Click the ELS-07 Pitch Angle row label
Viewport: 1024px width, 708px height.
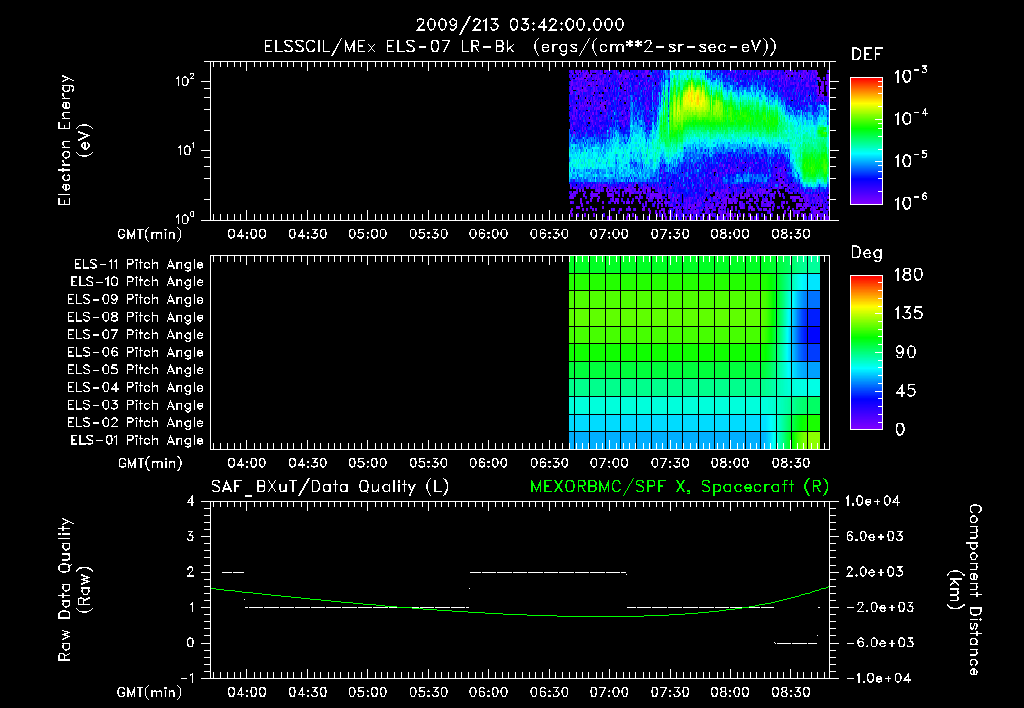click(135, 335)
